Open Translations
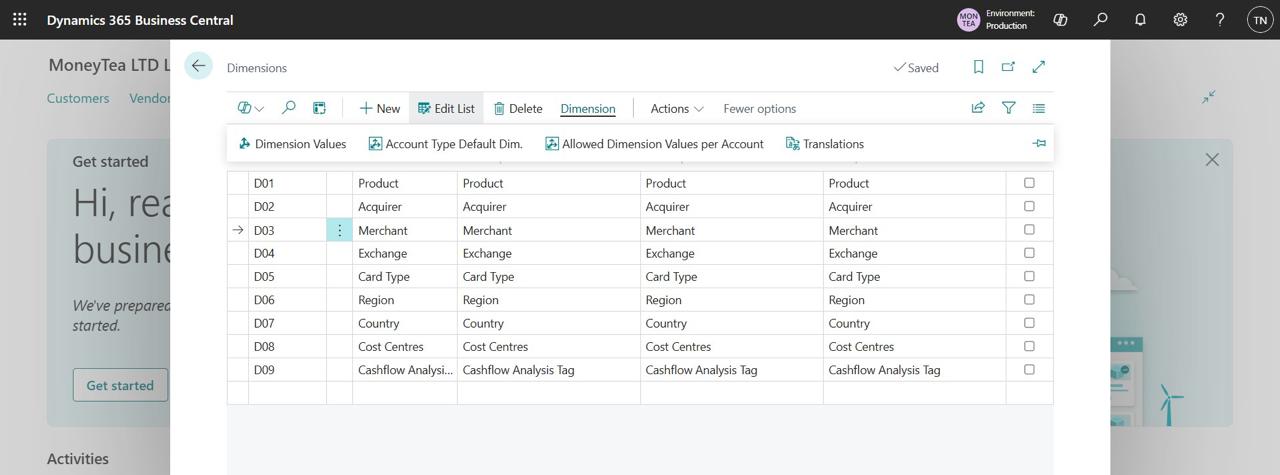Viewport: 1280px width, 475px height. (x=825, y=144)
